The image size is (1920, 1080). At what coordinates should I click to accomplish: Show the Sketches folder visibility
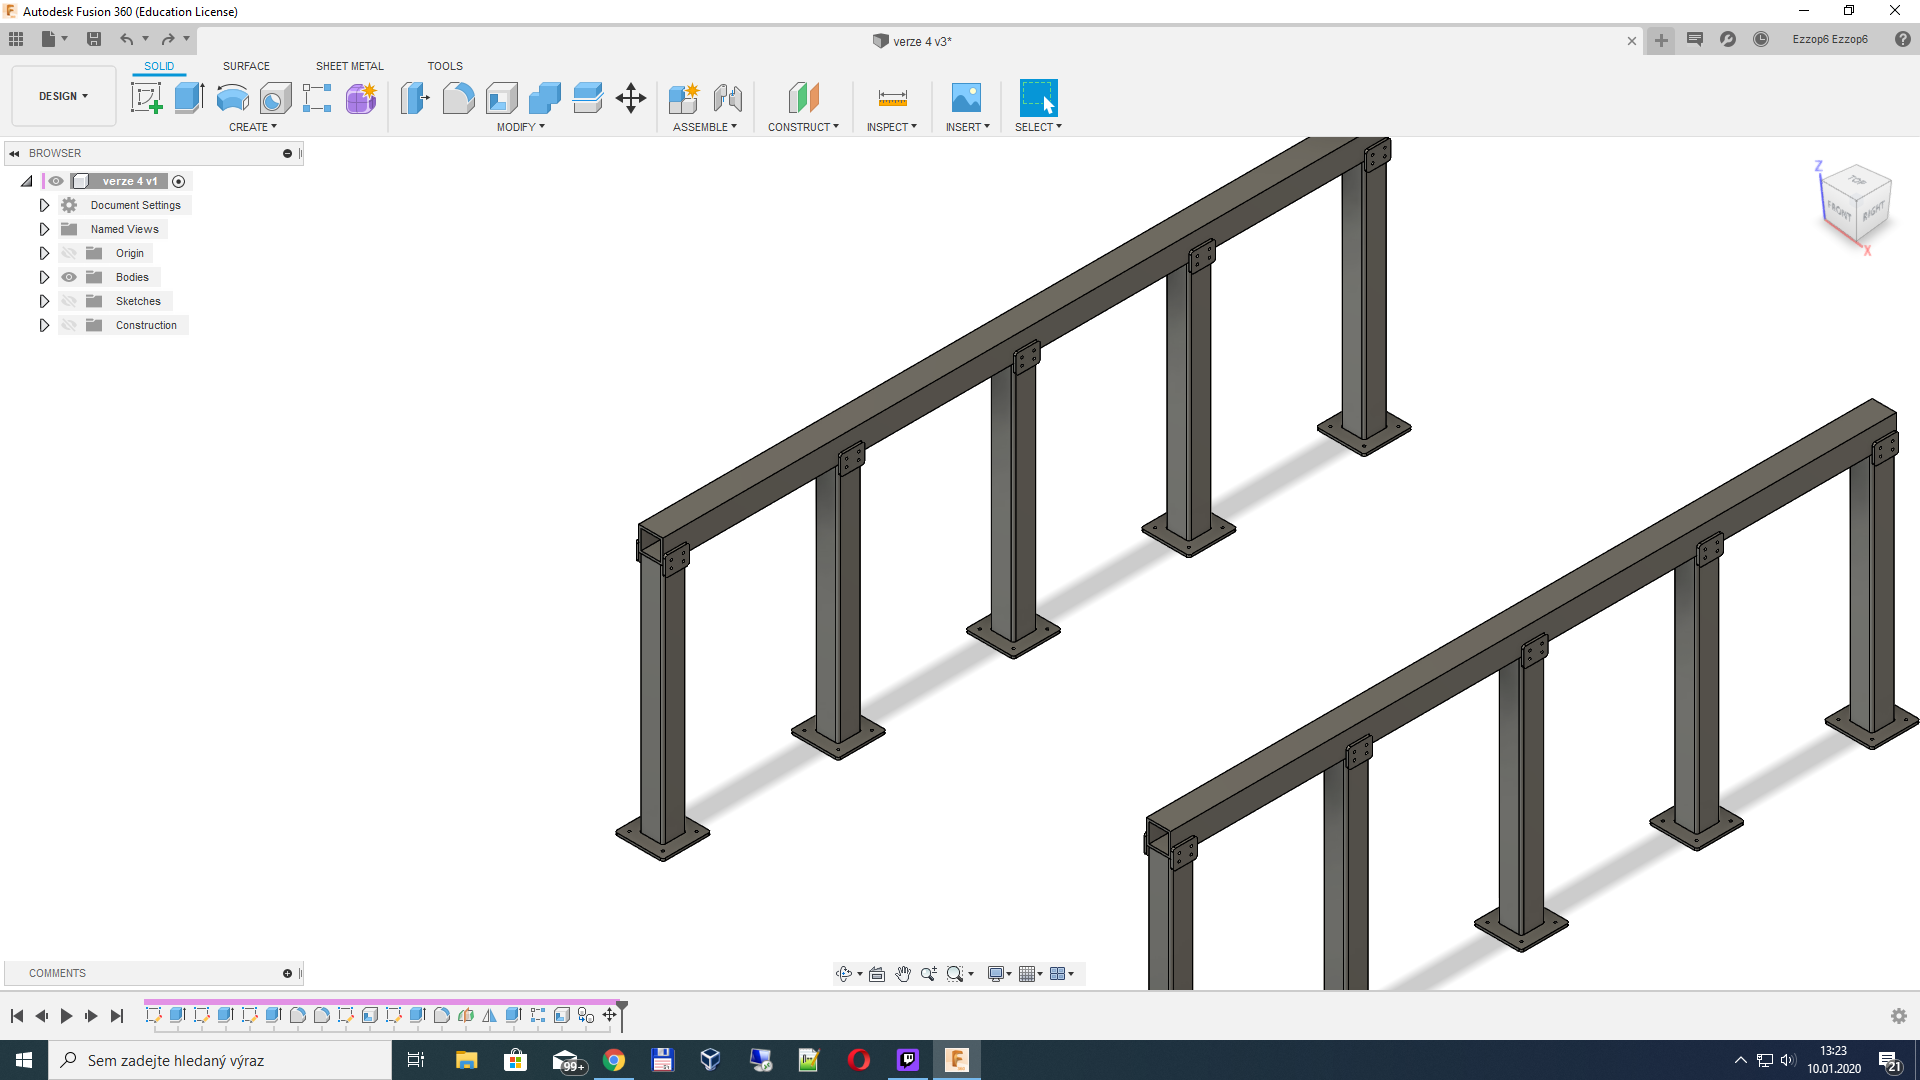pos(69,301)
